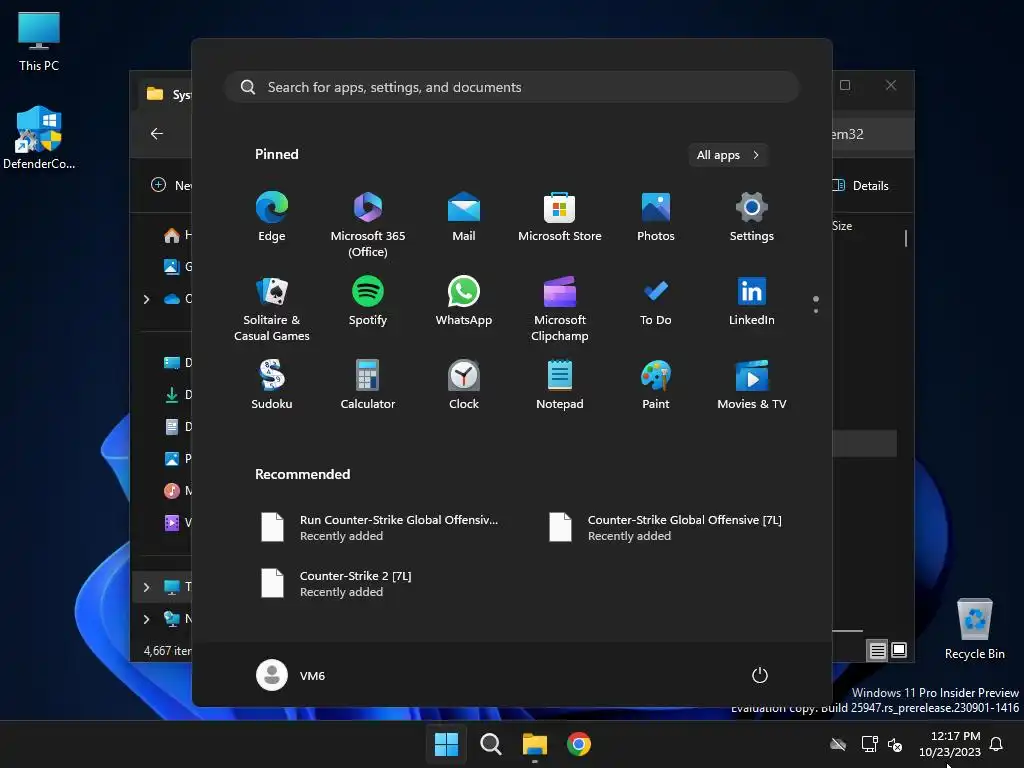Open the clock showing 12:17 PM
Viewport: 1024px width, 768px height.
coord(950,744)
